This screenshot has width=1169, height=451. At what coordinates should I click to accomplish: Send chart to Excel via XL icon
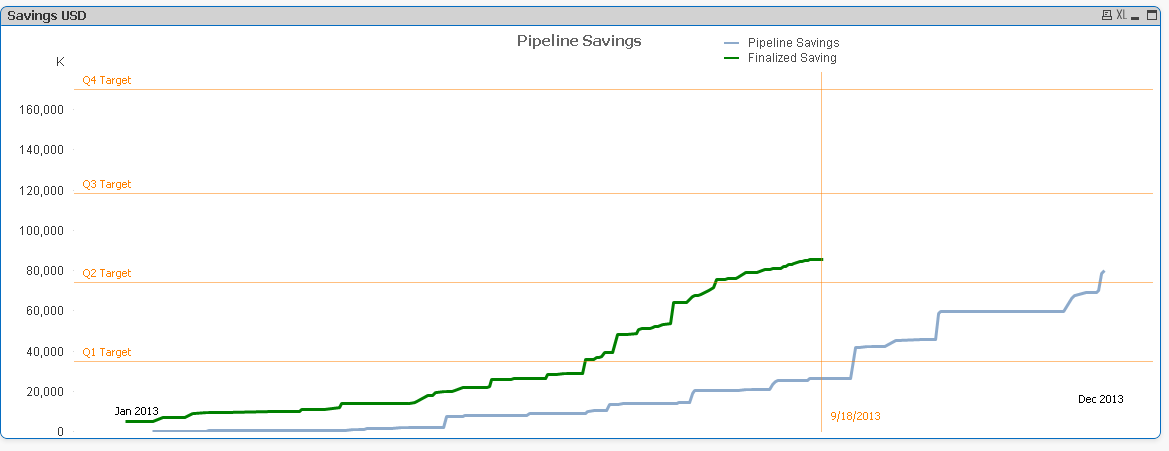(1121, 15)
